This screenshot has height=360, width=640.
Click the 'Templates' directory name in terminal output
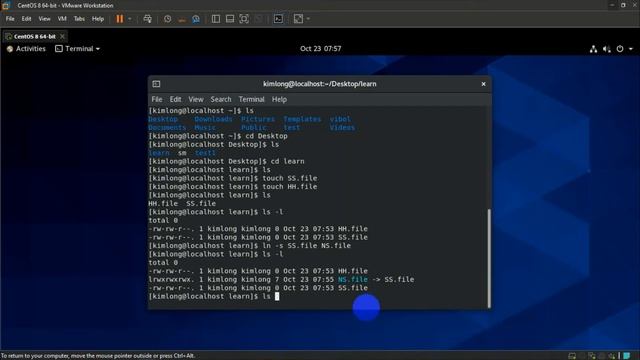[302, 119]
